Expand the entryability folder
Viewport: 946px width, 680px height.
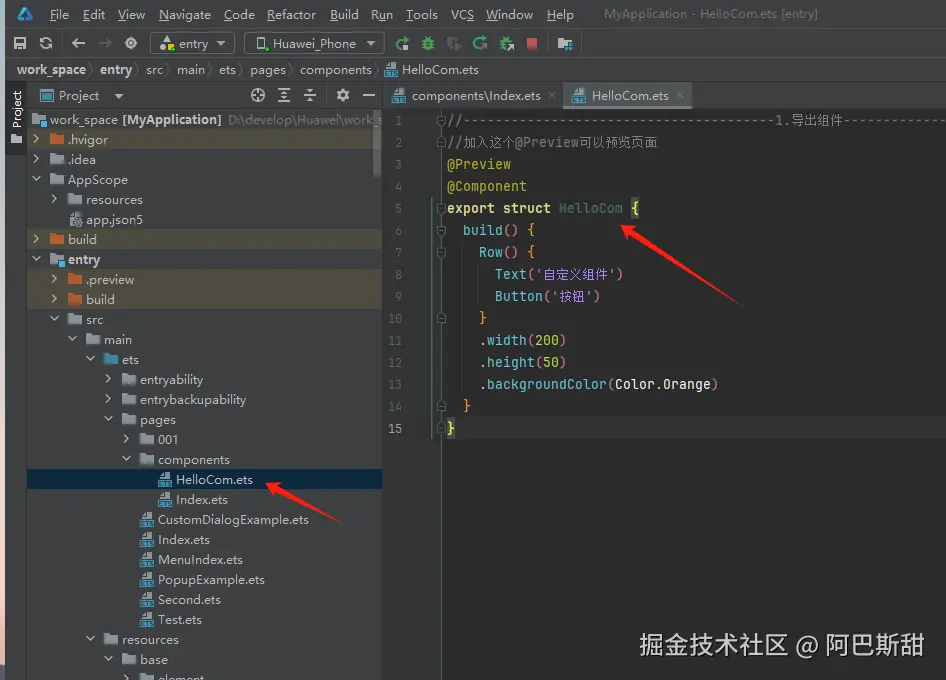click(108, 379)
